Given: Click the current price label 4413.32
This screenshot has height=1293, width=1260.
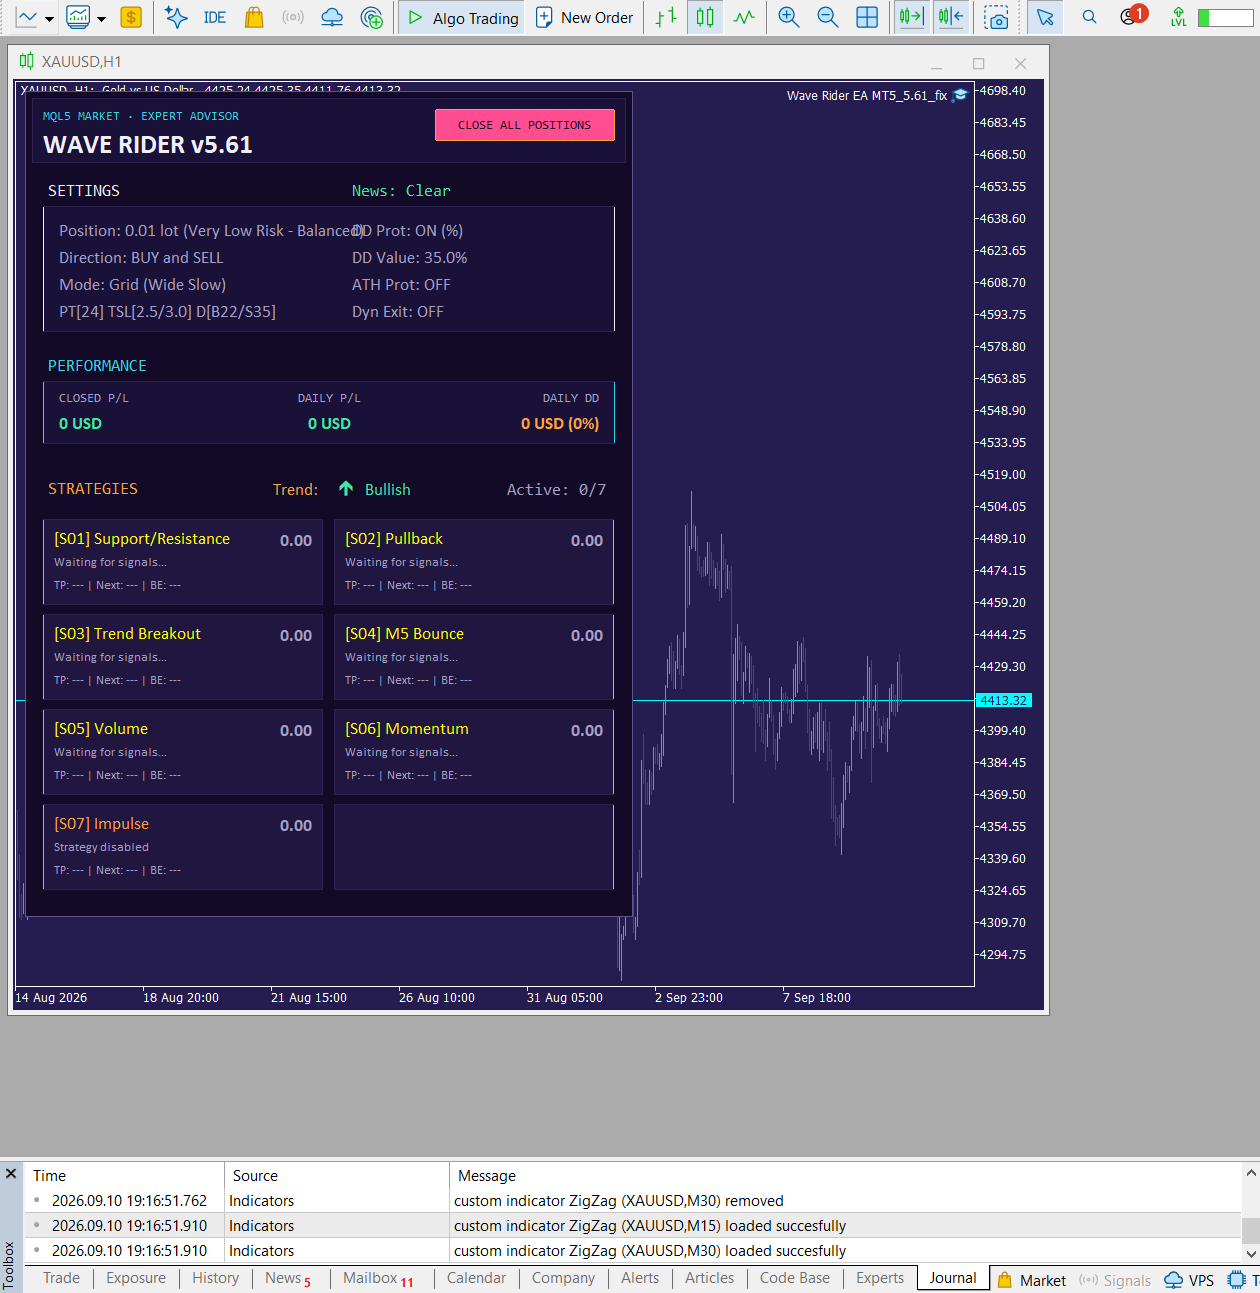Looking at the screenshot, I should [x=1003, y=700].
